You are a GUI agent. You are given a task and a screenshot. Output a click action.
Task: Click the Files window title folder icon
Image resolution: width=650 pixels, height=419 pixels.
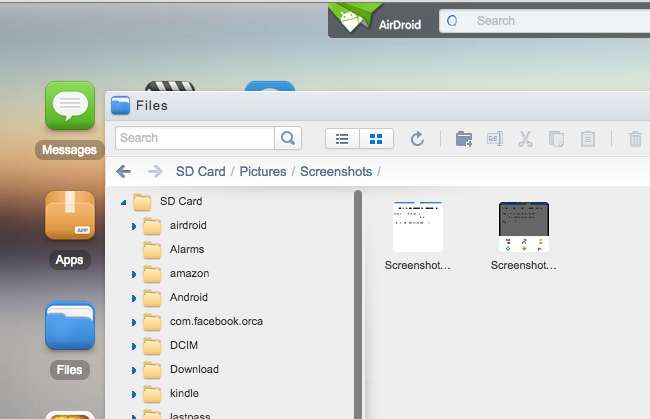pyautogui.click(x=121, y=105)
